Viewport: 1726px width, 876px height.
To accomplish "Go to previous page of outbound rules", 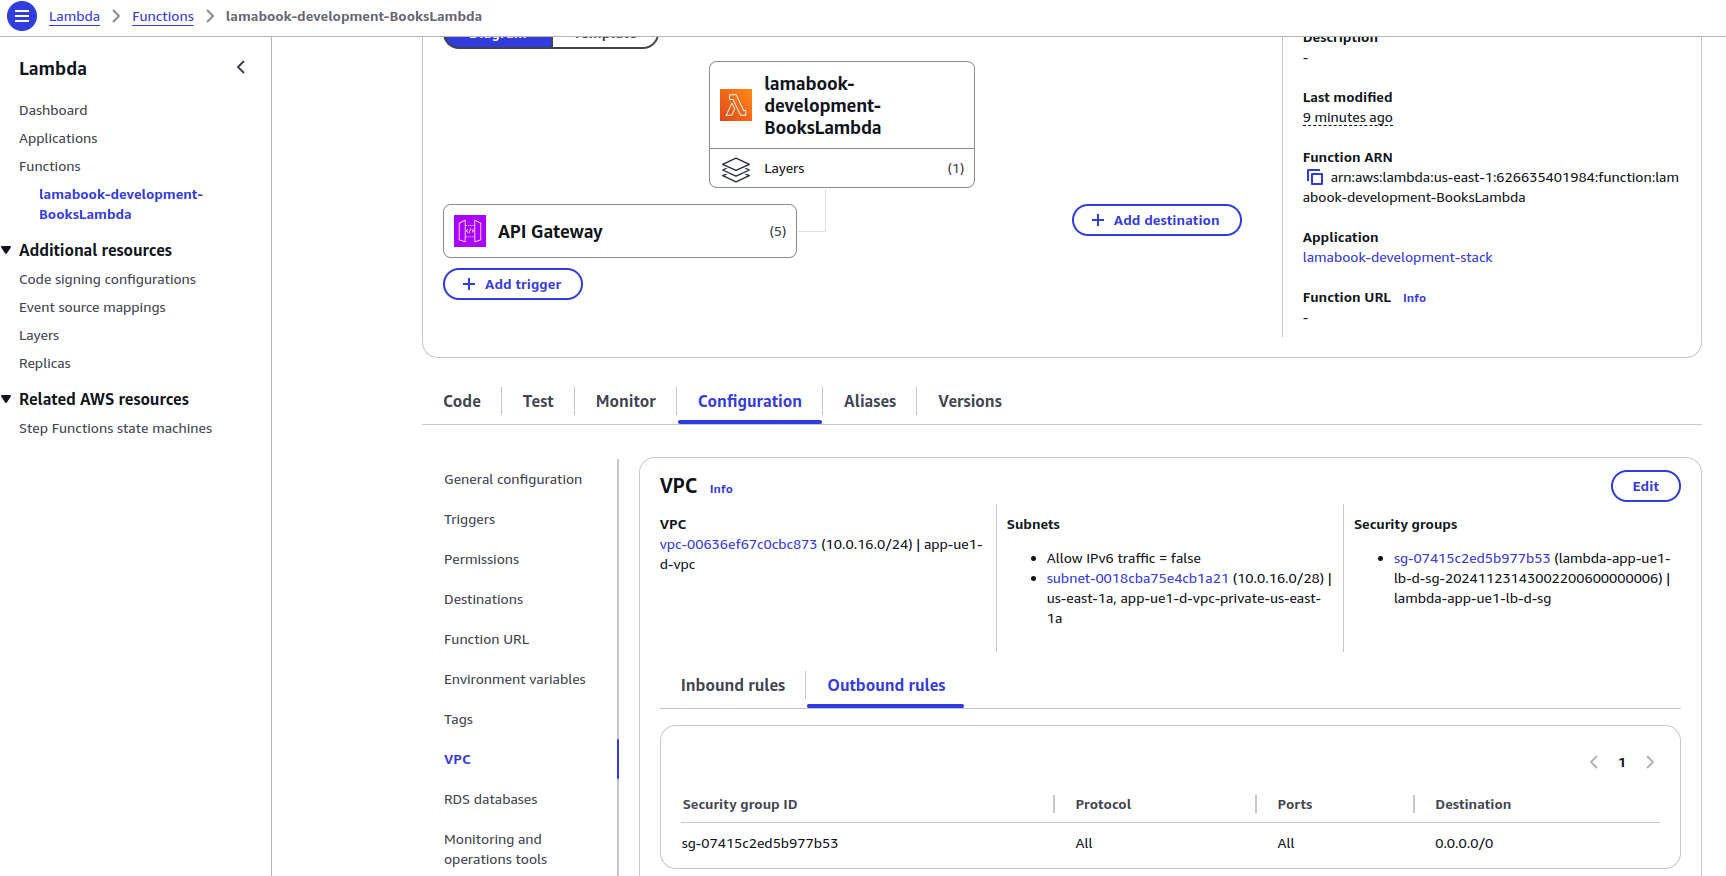I will pyautogui.click(x=1594, y=762).
